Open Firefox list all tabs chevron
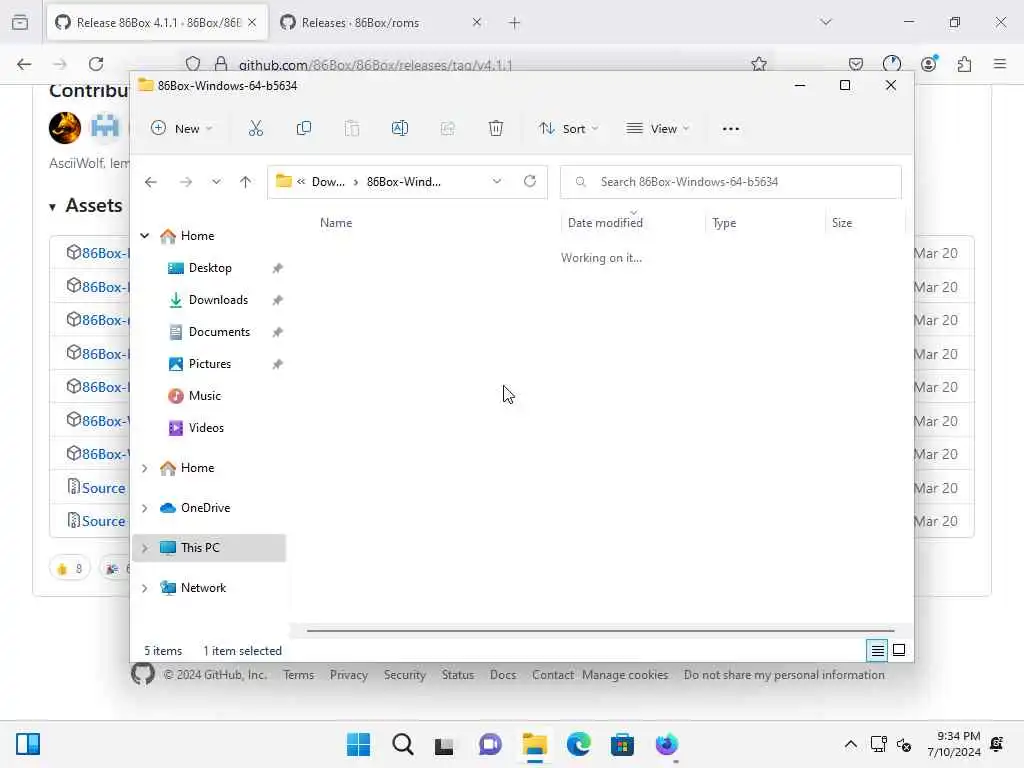 coord(825,22)
